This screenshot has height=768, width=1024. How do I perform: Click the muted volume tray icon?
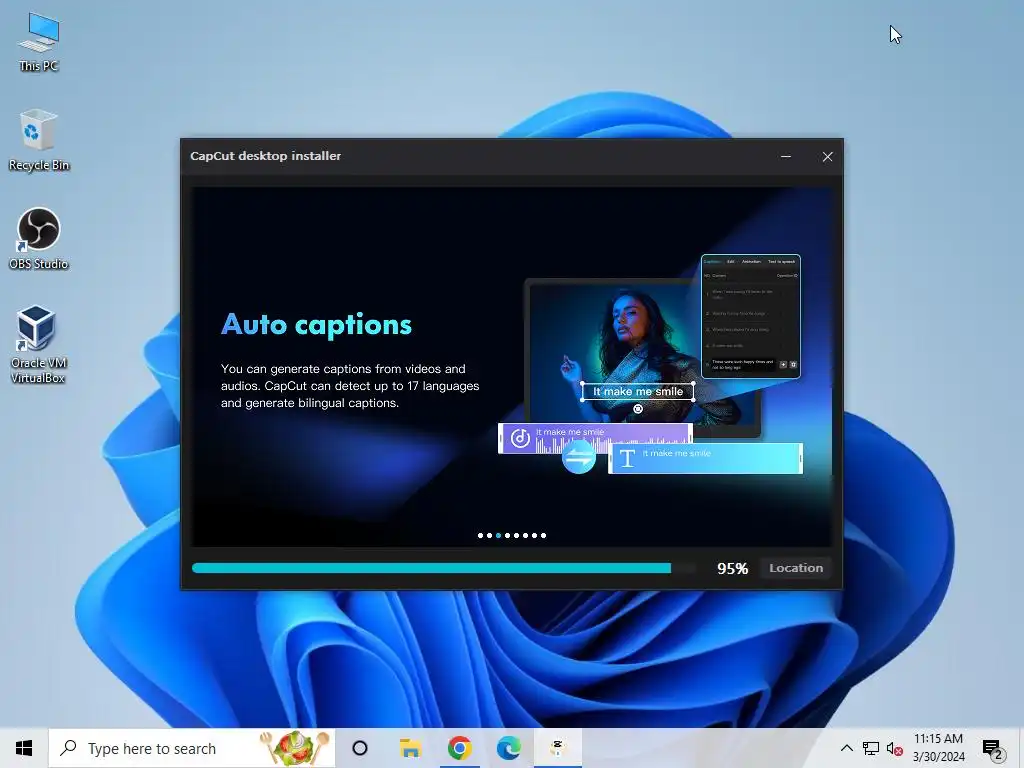click(895, 749)
